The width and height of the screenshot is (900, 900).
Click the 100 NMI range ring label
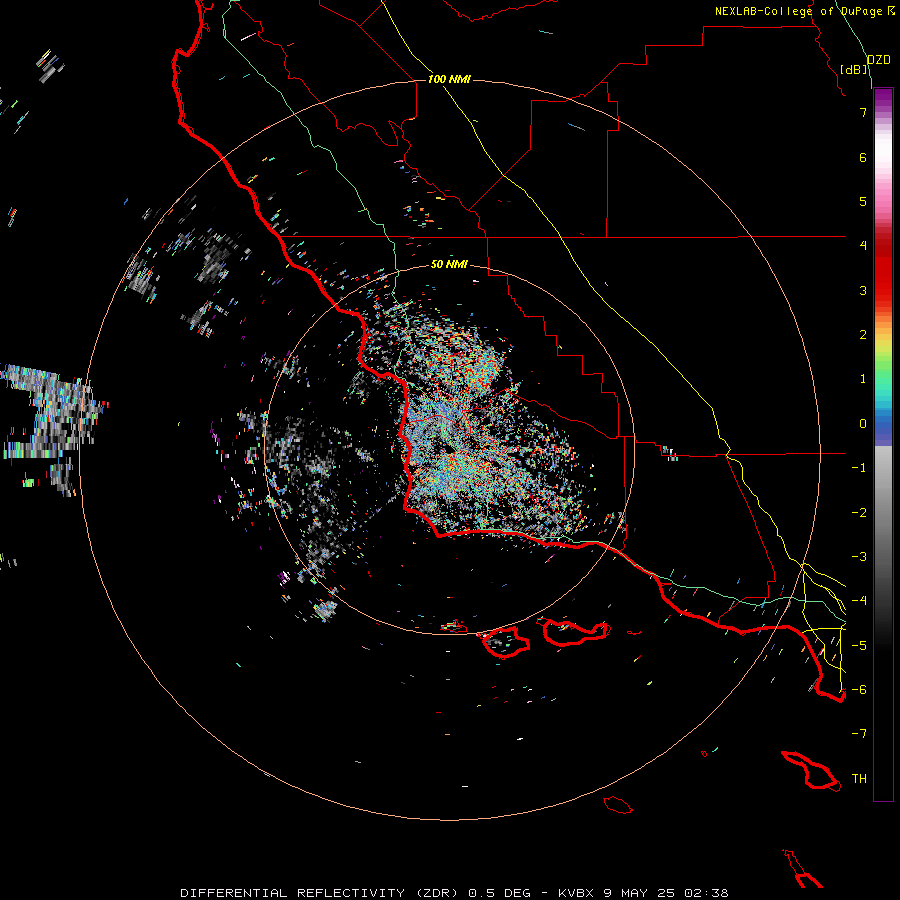(x=449, y=79)
